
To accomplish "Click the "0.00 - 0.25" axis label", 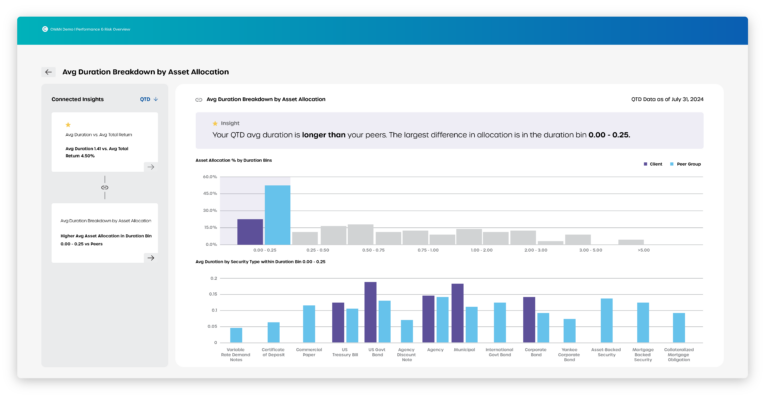I will coord(264,250).
